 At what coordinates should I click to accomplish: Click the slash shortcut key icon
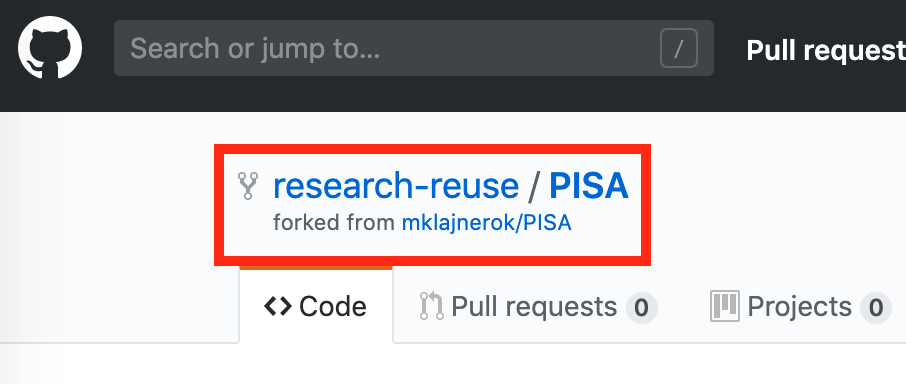click(679, 49)
